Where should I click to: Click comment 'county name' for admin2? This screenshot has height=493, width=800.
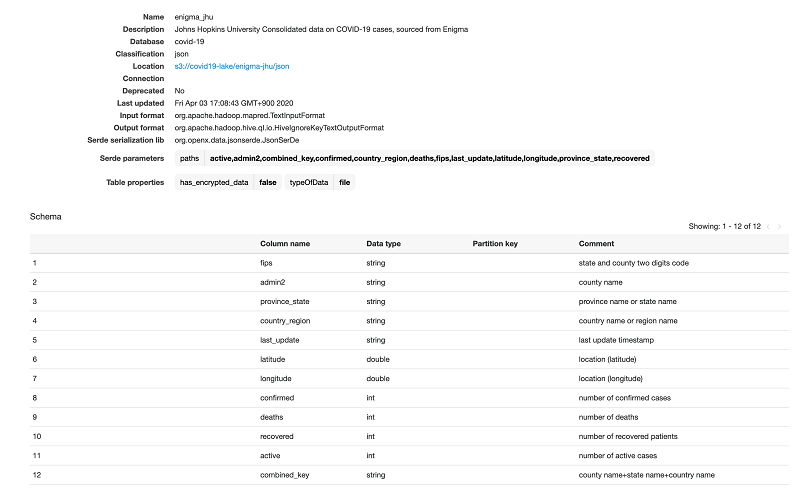(601, 282)
